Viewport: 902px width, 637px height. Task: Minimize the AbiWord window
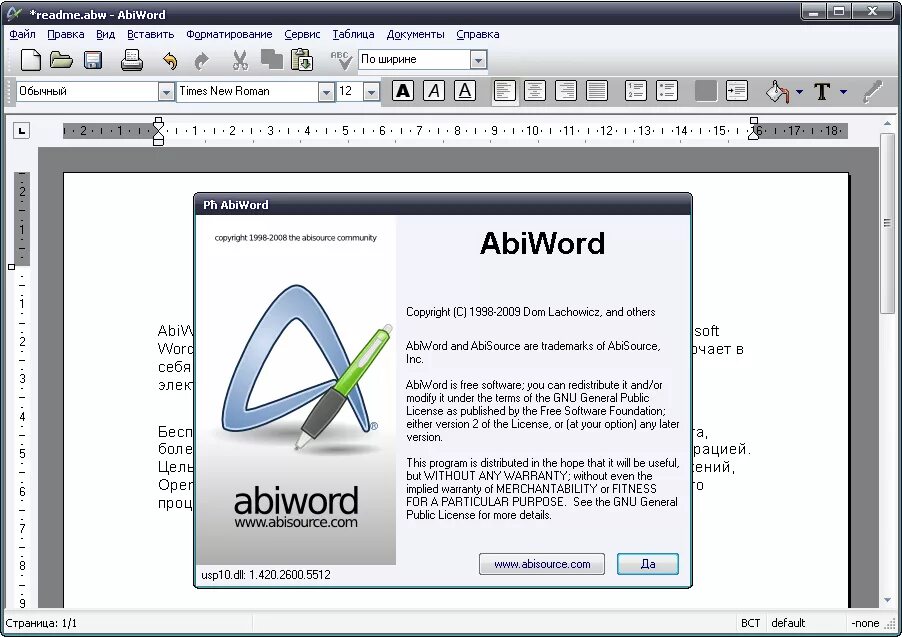(813, 11)
